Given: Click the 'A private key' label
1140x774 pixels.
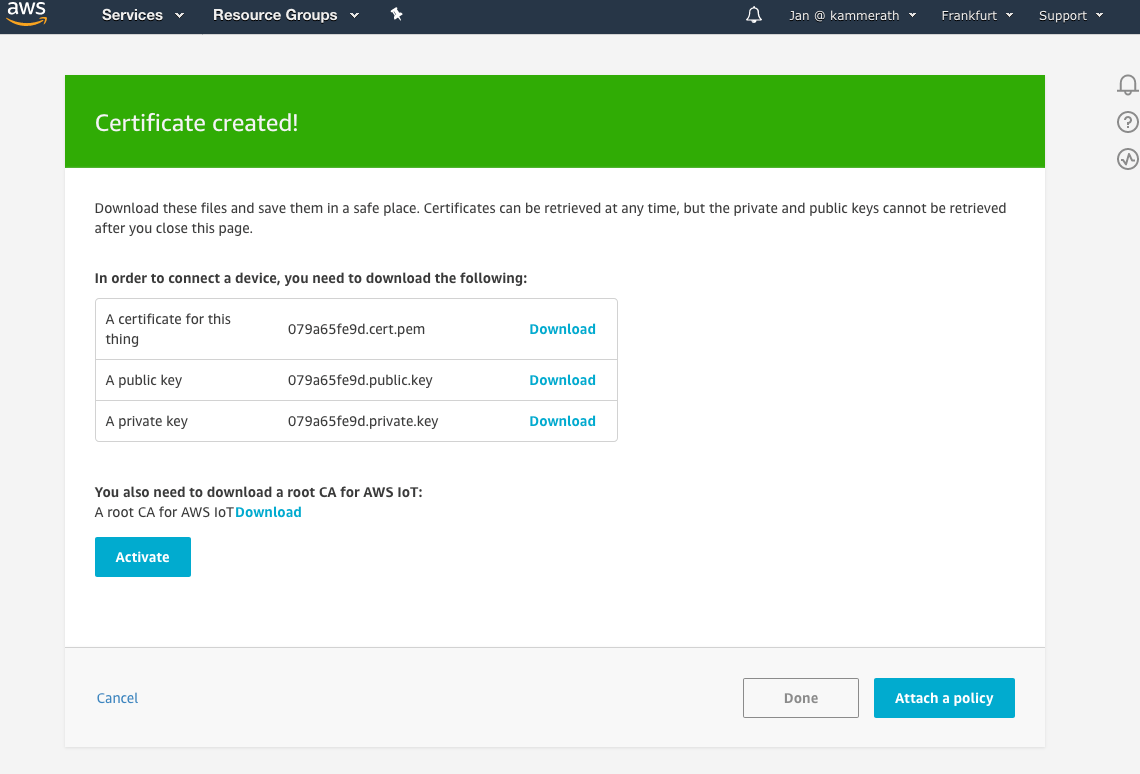Looking at the screenshot, I should [x=147, y=421].
